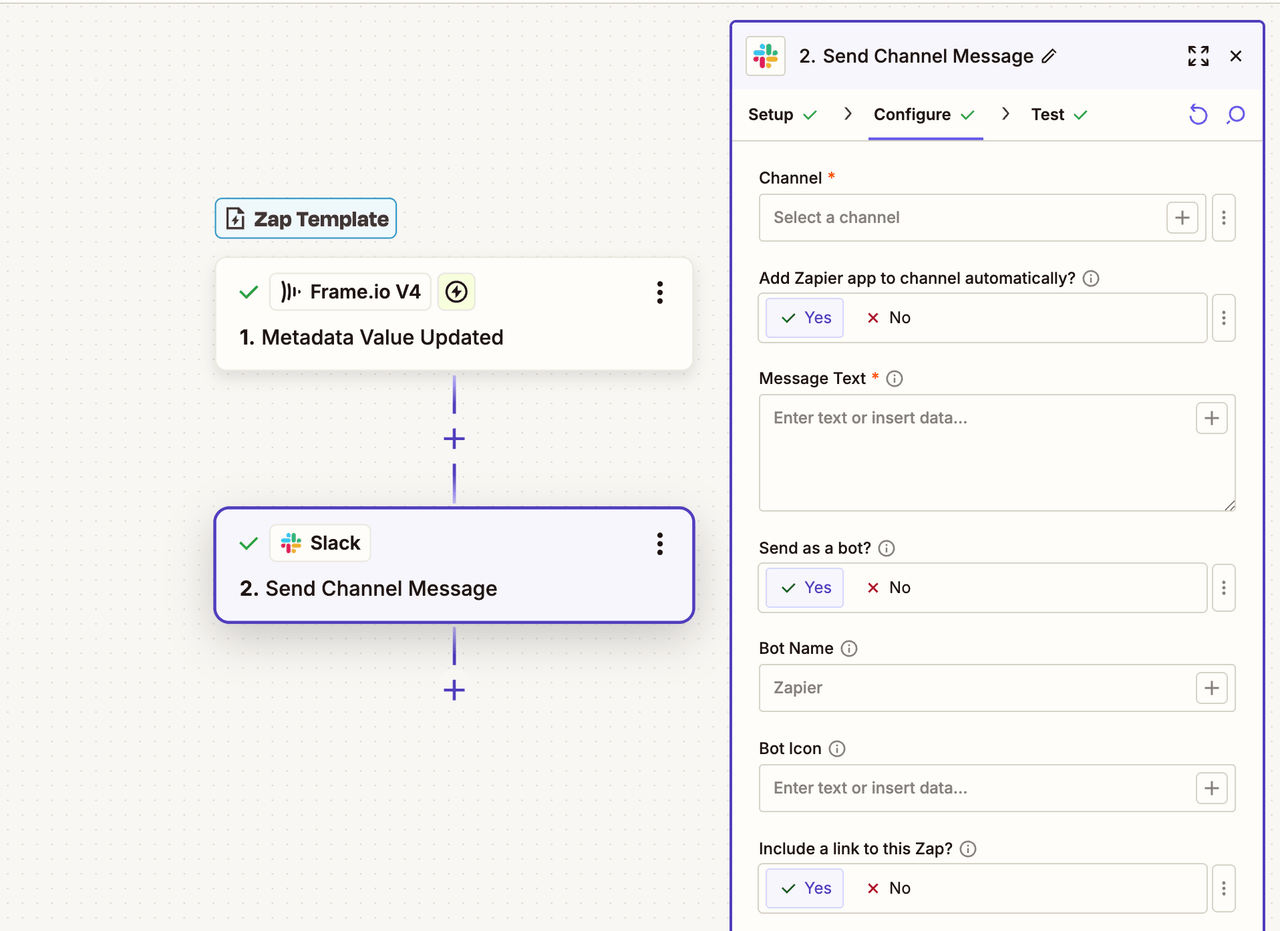1280x931 pixels.
Task: Click plus icon between the two steps
Action: click(x=454, y=439)
